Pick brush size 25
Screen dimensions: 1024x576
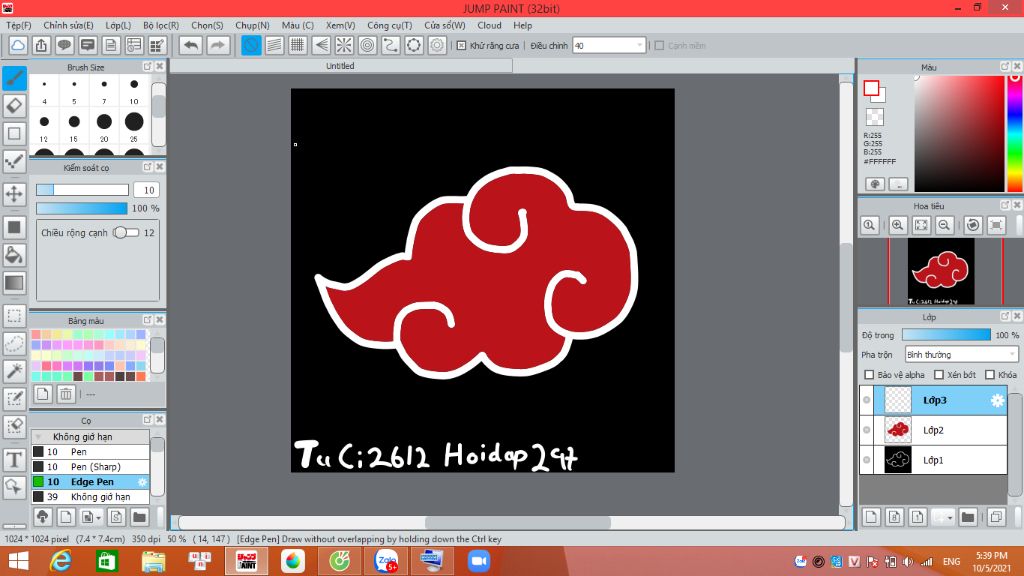pyautogui.click(x=134, y=126)
